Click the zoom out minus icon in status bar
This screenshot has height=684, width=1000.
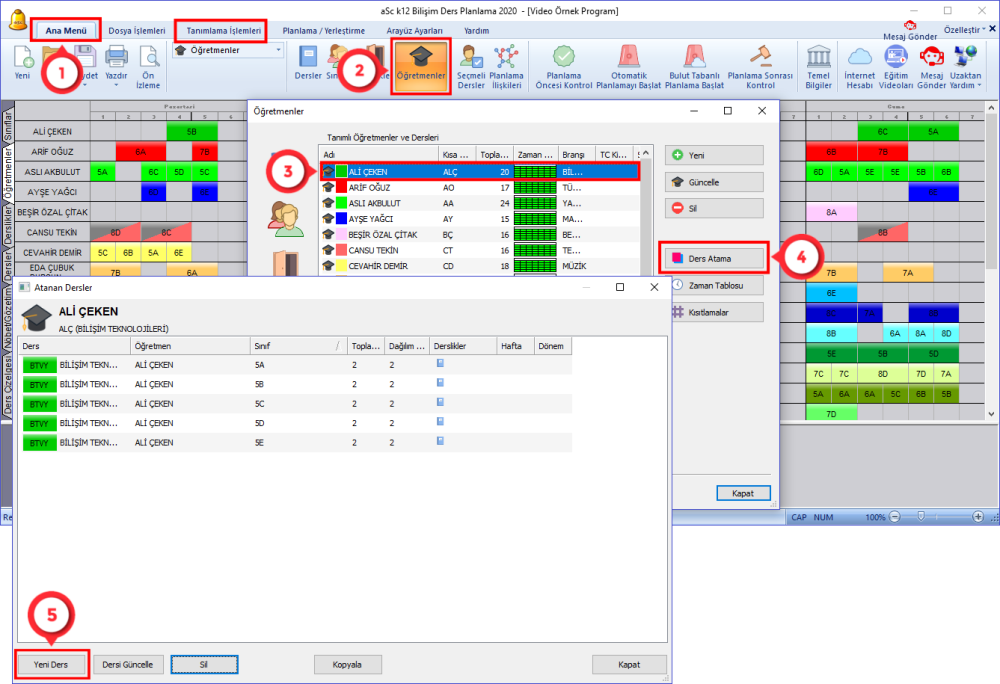click(x=895, y=517)
